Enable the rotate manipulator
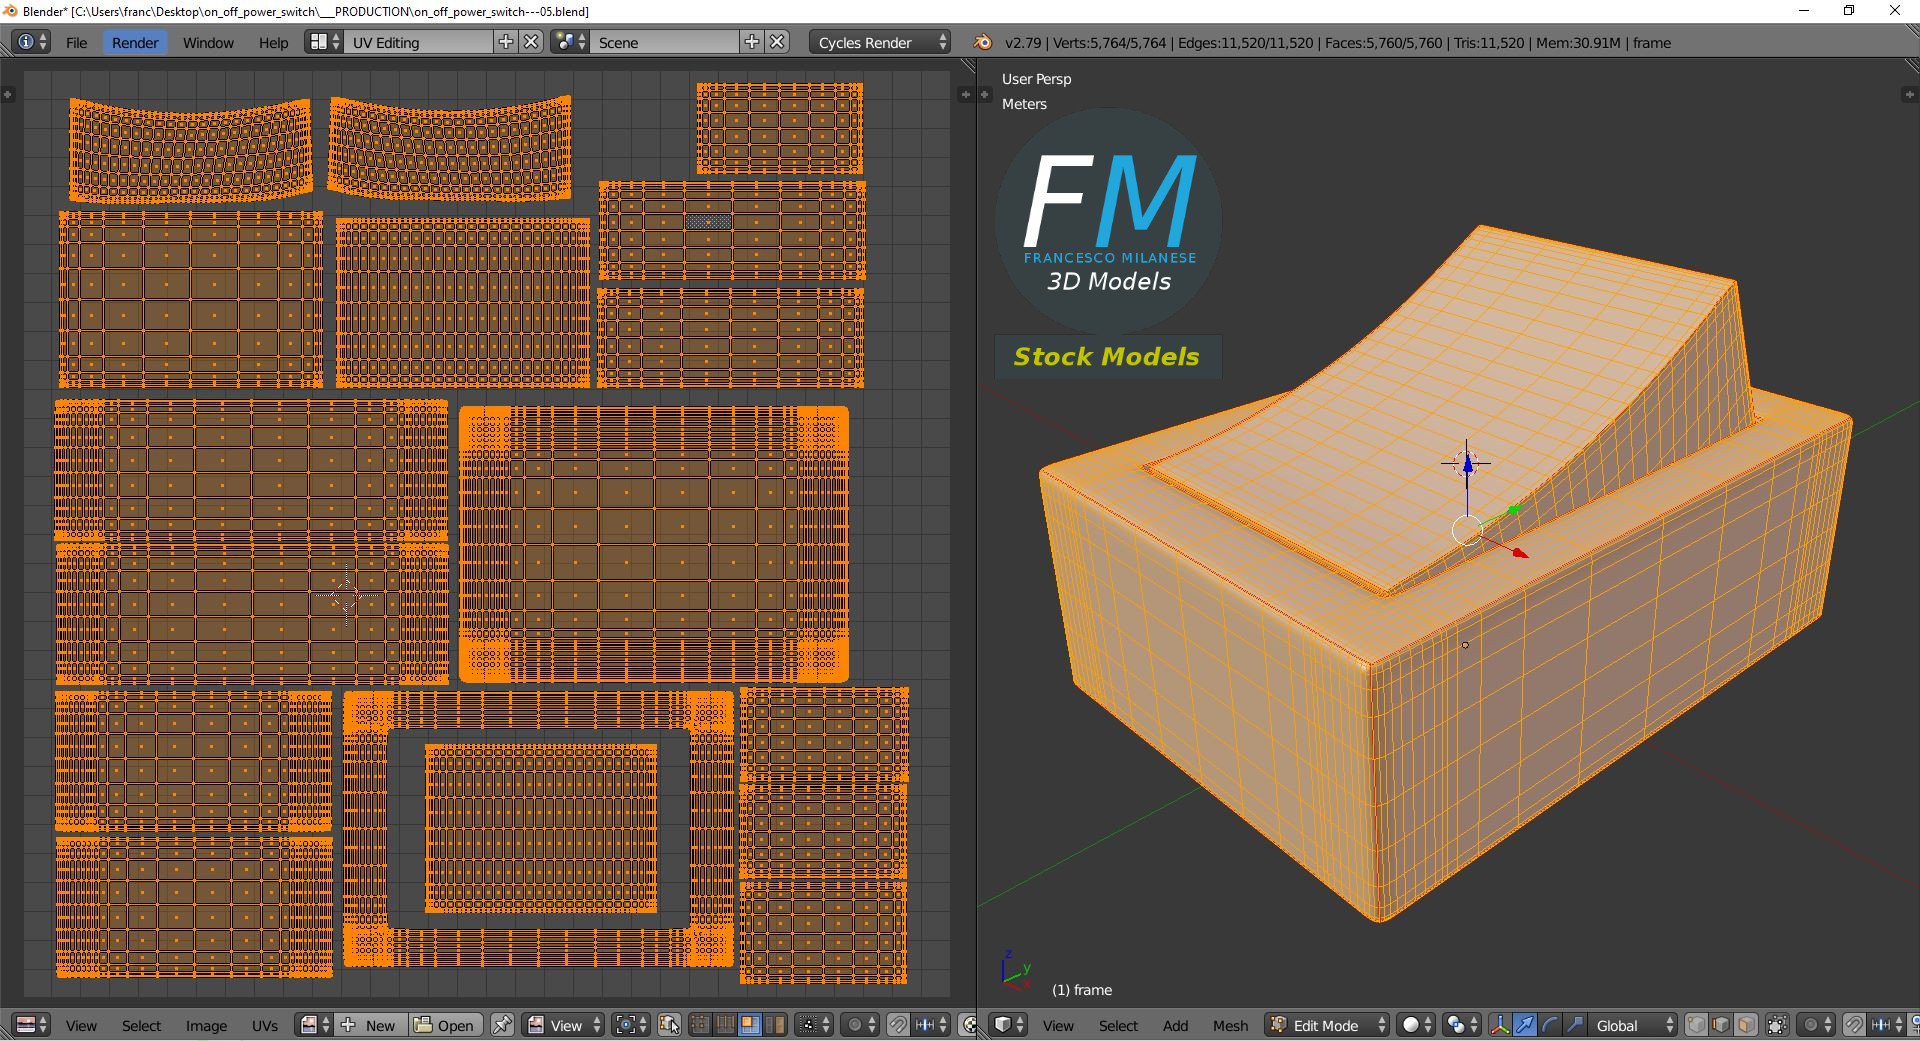The image size is (1920, 1041). click(1549, 1025)
